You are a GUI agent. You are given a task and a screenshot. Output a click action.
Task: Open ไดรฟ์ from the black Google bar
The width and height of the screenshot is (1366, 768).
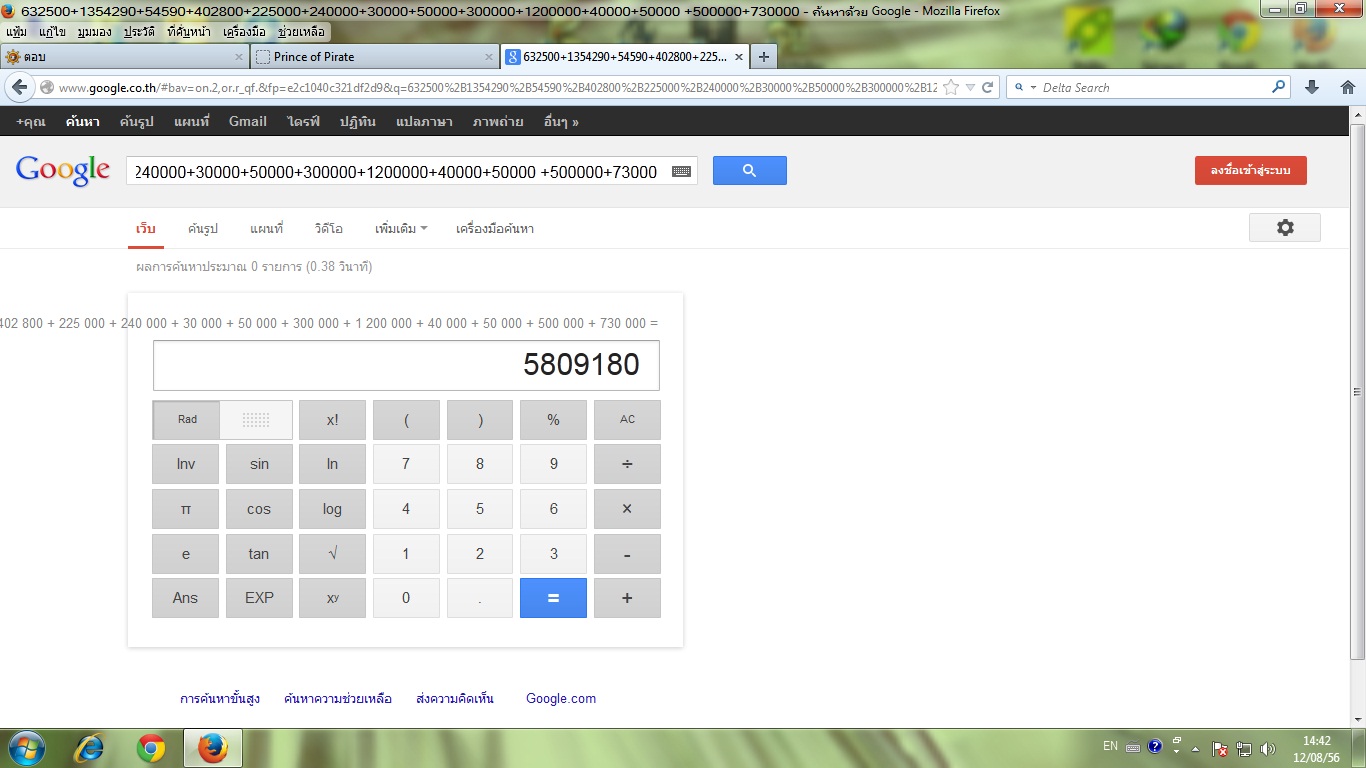[303, 121]
